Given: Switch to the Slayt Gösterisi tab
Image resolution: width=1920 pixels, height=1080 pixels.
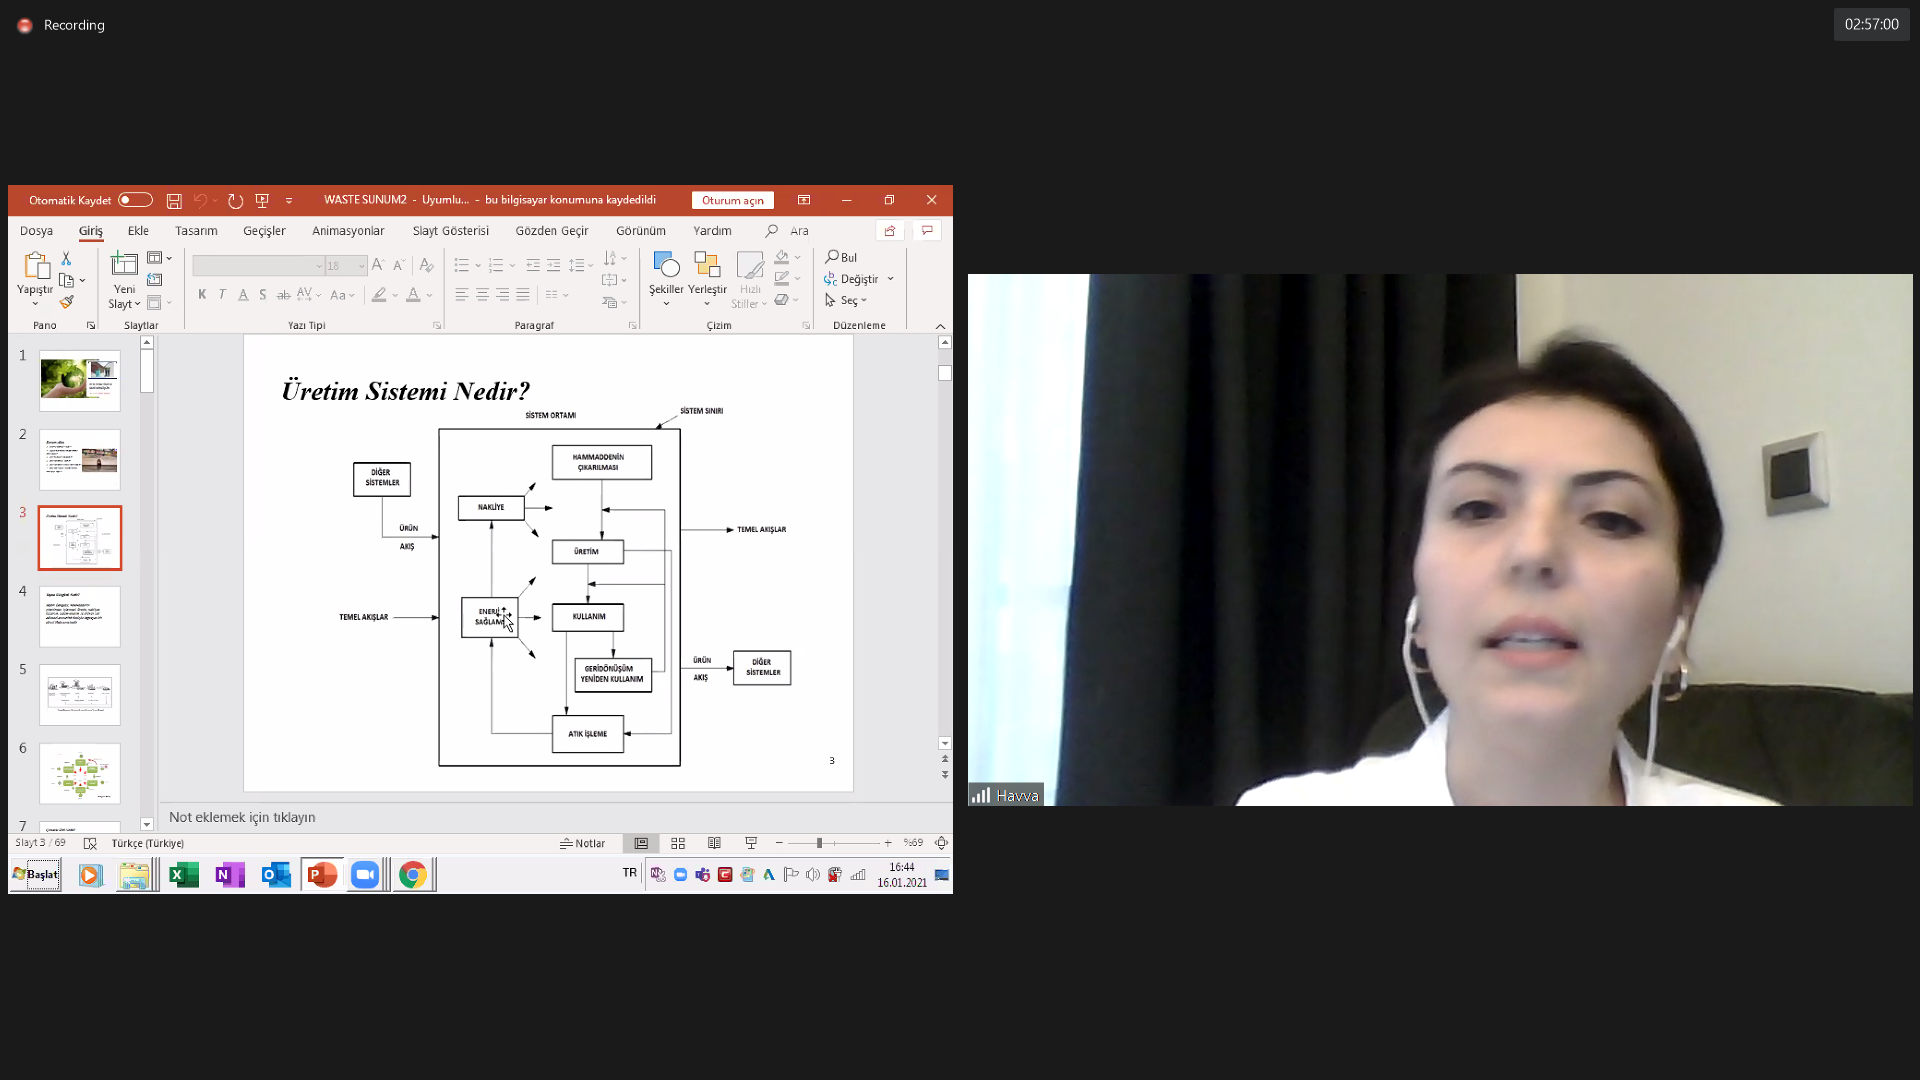Looking at the screenshot, I should [451, 231].
